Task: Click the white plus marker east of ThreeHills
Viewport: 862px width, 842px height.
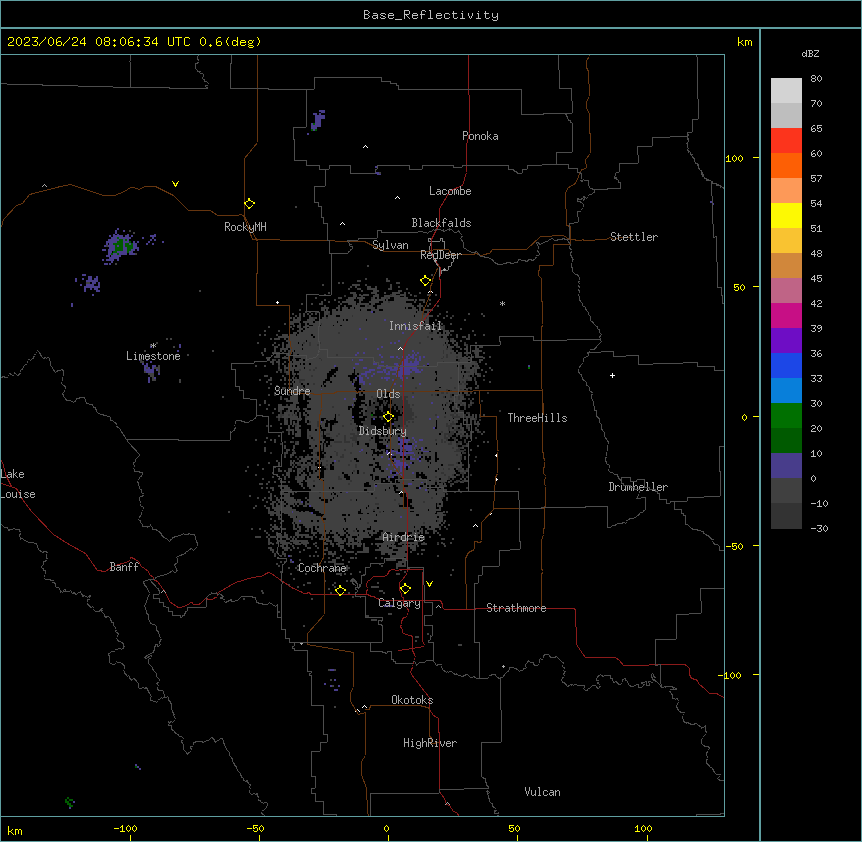Action: tap(612, 375)
